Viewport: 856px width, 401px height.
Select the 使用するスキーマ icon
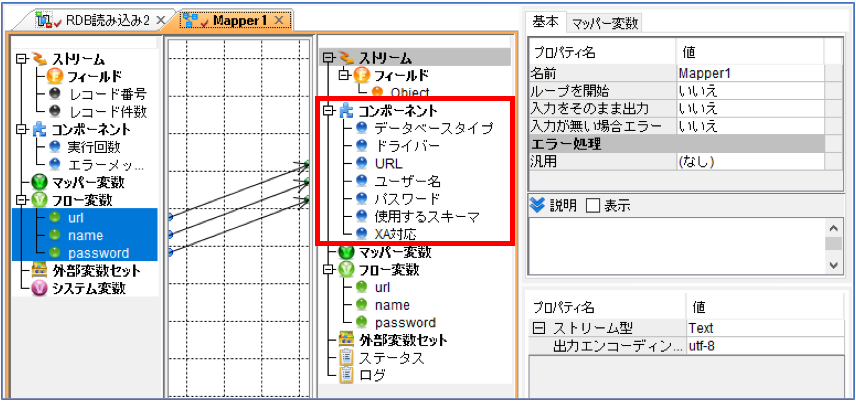[x=361, y=217]
